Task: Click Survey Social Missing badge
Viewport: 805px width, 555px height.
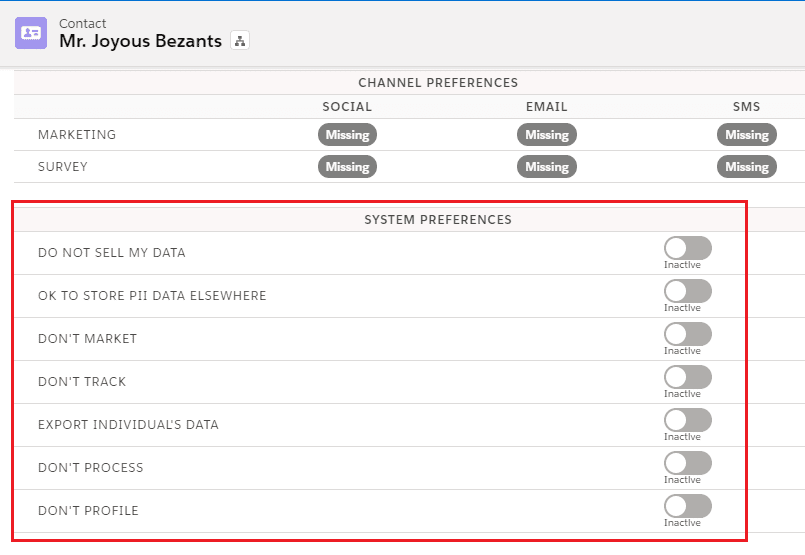Action: tap(347, 167)
